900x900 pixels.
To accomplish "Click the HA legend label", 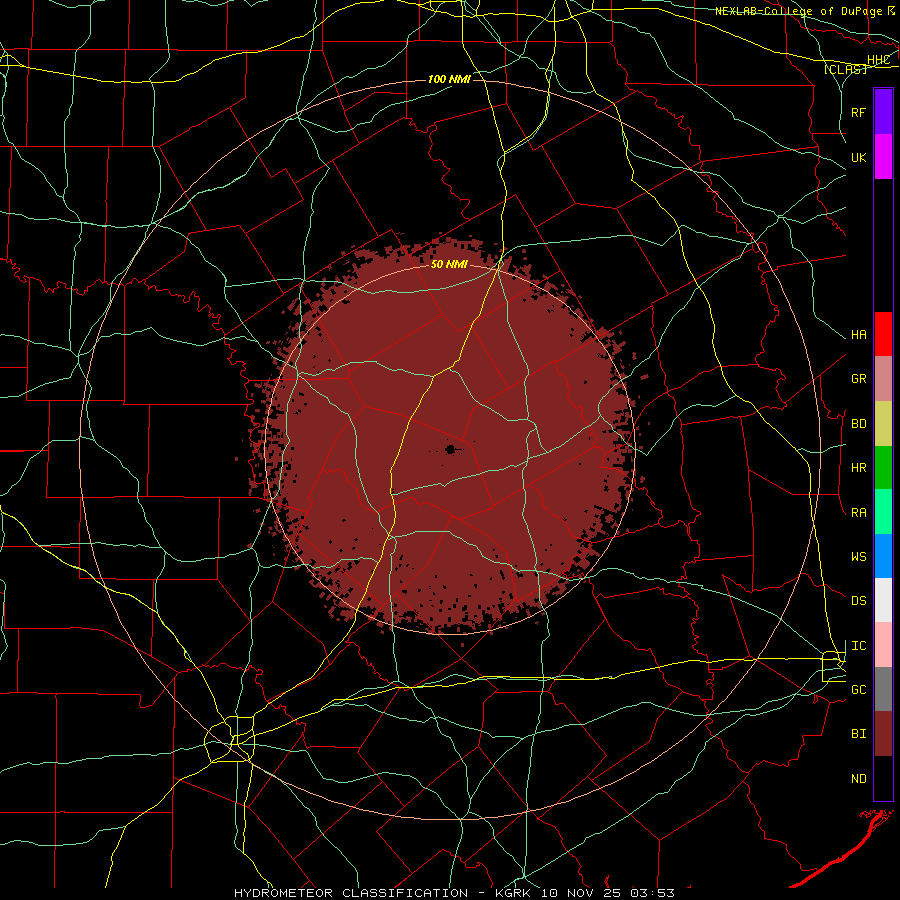I will tap(858, 335).
